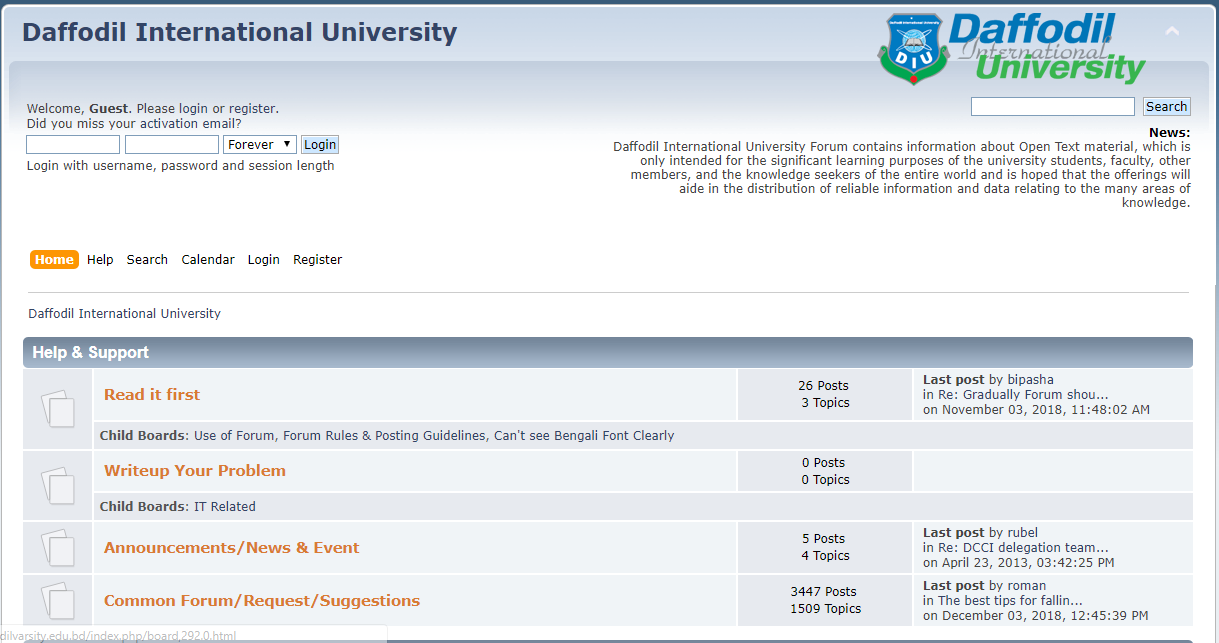Screen dimensions: 1219x643
Task: Open the Announcements/News & Event board
Action: 232,548
